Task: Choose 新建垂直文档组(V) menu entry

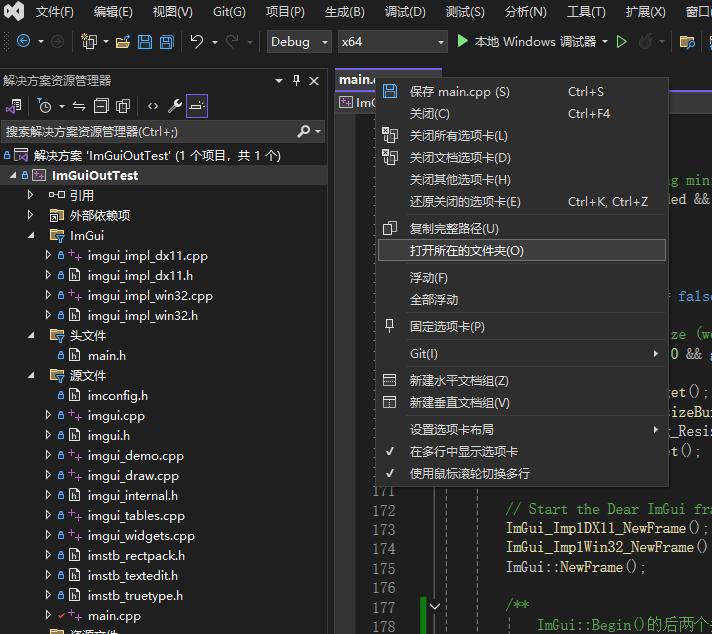Action: click(522, 402)
